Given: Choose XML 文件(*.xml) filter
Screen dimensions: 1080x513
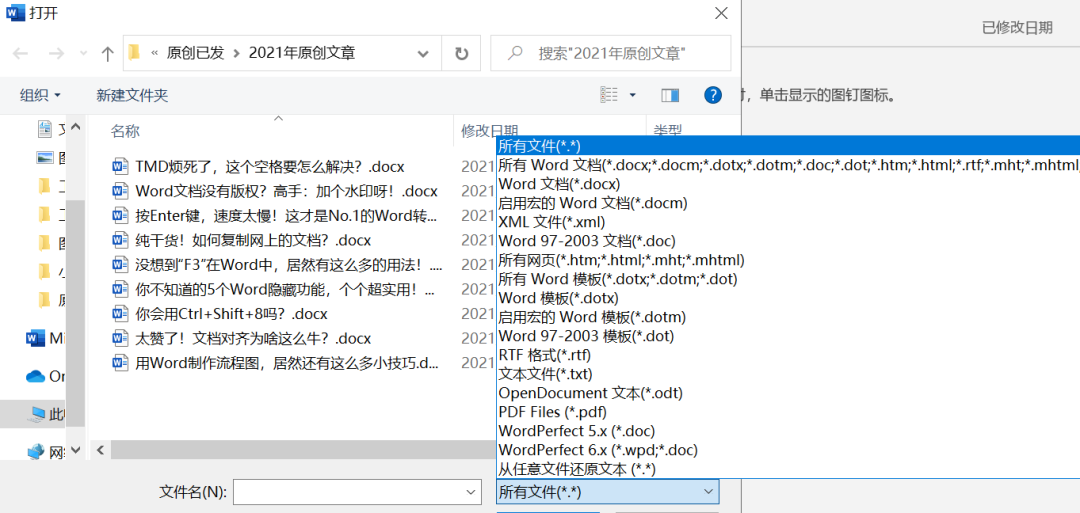Looking at the screenshot, I should [788, 222].
